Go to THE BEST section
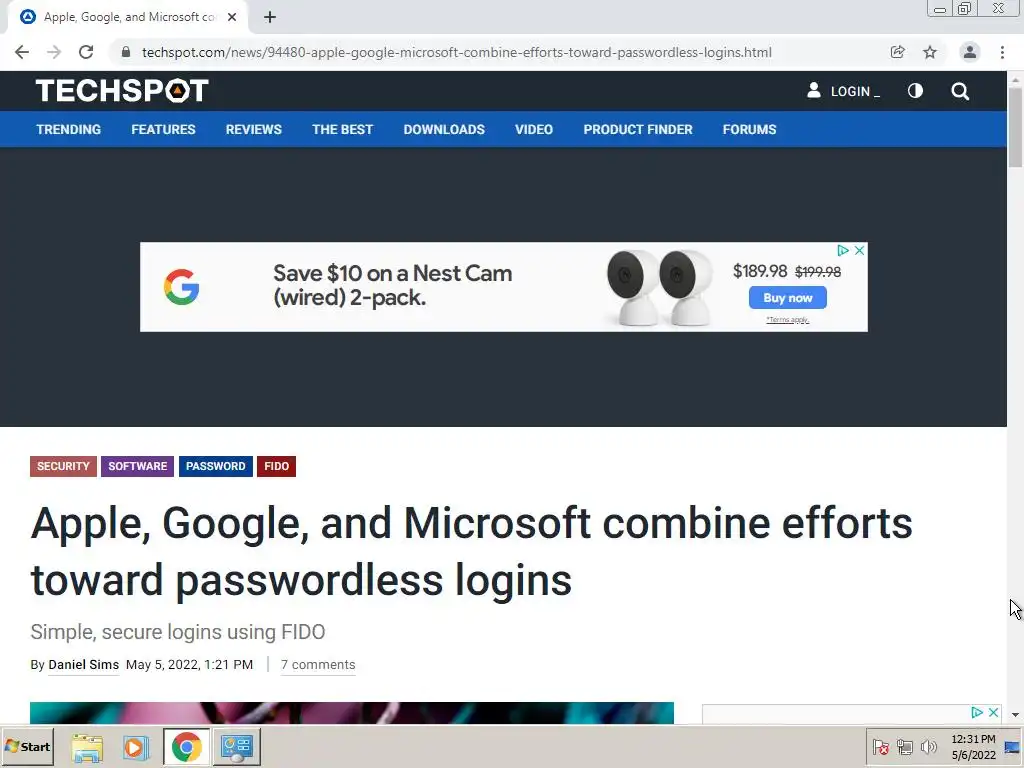 point(342,129)
